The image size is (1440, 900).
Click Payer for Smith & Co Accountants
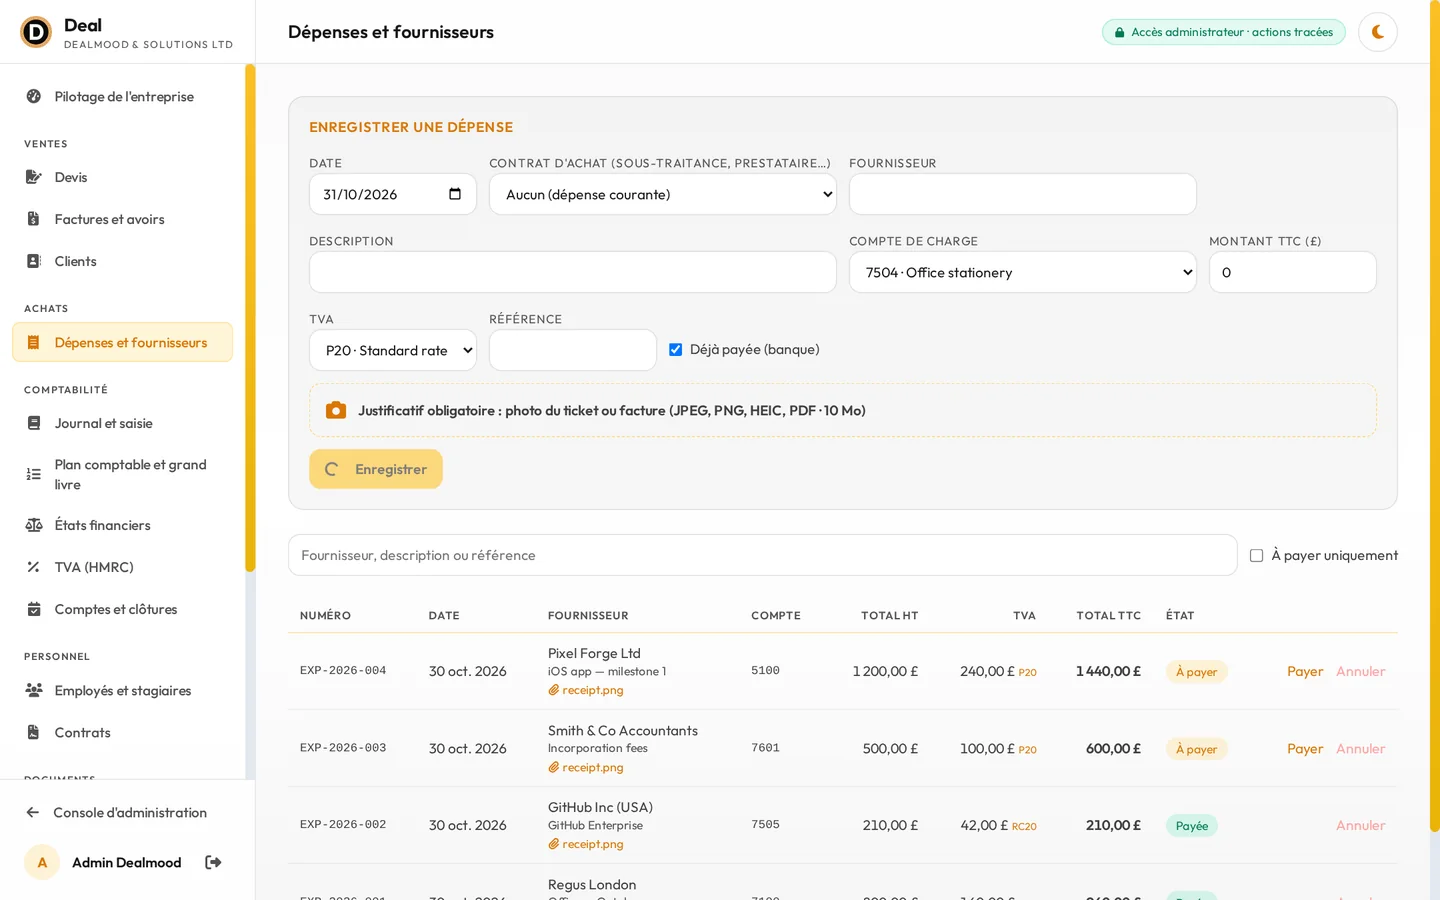coord(1305,748)
